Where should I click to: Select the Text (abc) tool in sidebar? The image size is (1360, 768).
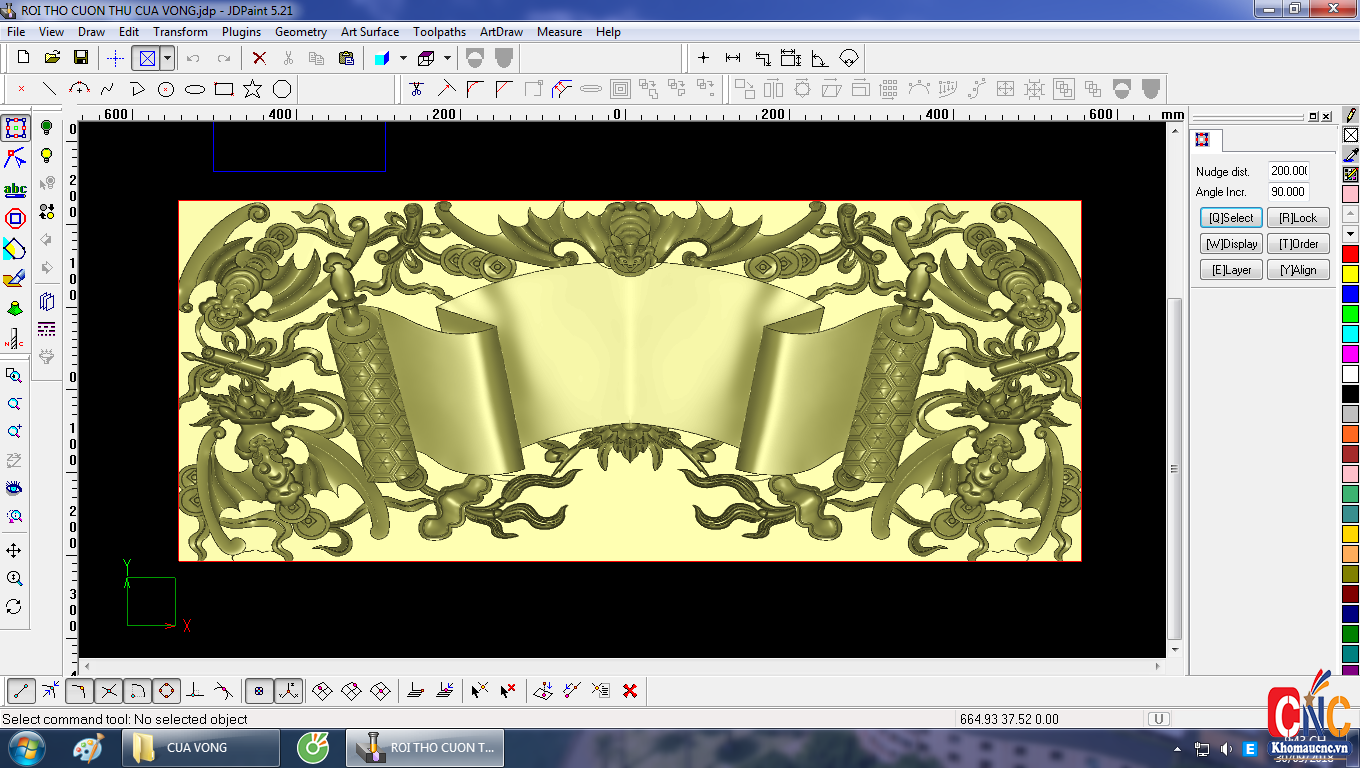tap(15, 189)
